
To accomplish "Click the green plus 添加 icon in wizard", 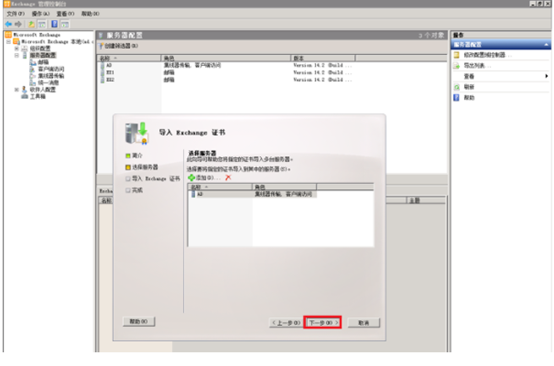I will (x=191, y=178).
